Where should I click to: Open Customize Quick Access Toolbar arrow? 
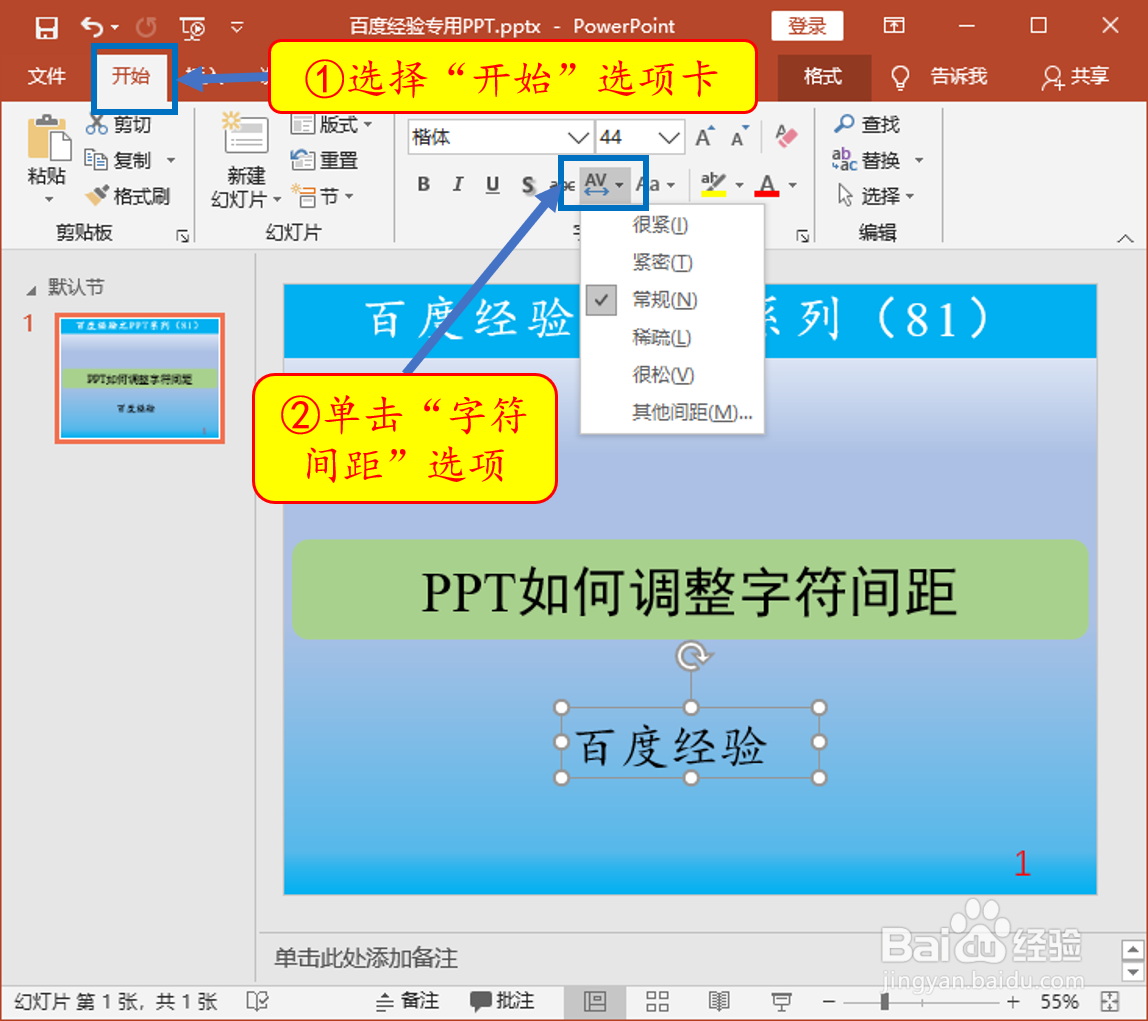[x=236, y=27]
